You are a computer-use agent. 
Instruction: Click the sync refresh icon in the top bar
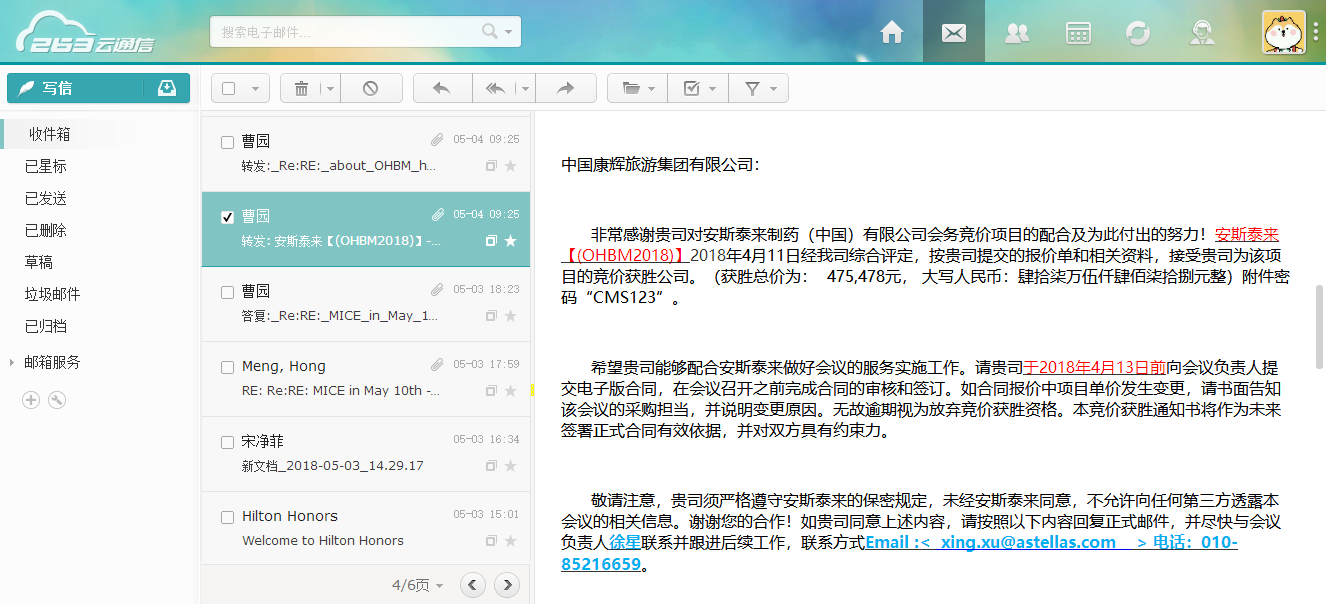pyautogui.click(x=1138, y=32)
